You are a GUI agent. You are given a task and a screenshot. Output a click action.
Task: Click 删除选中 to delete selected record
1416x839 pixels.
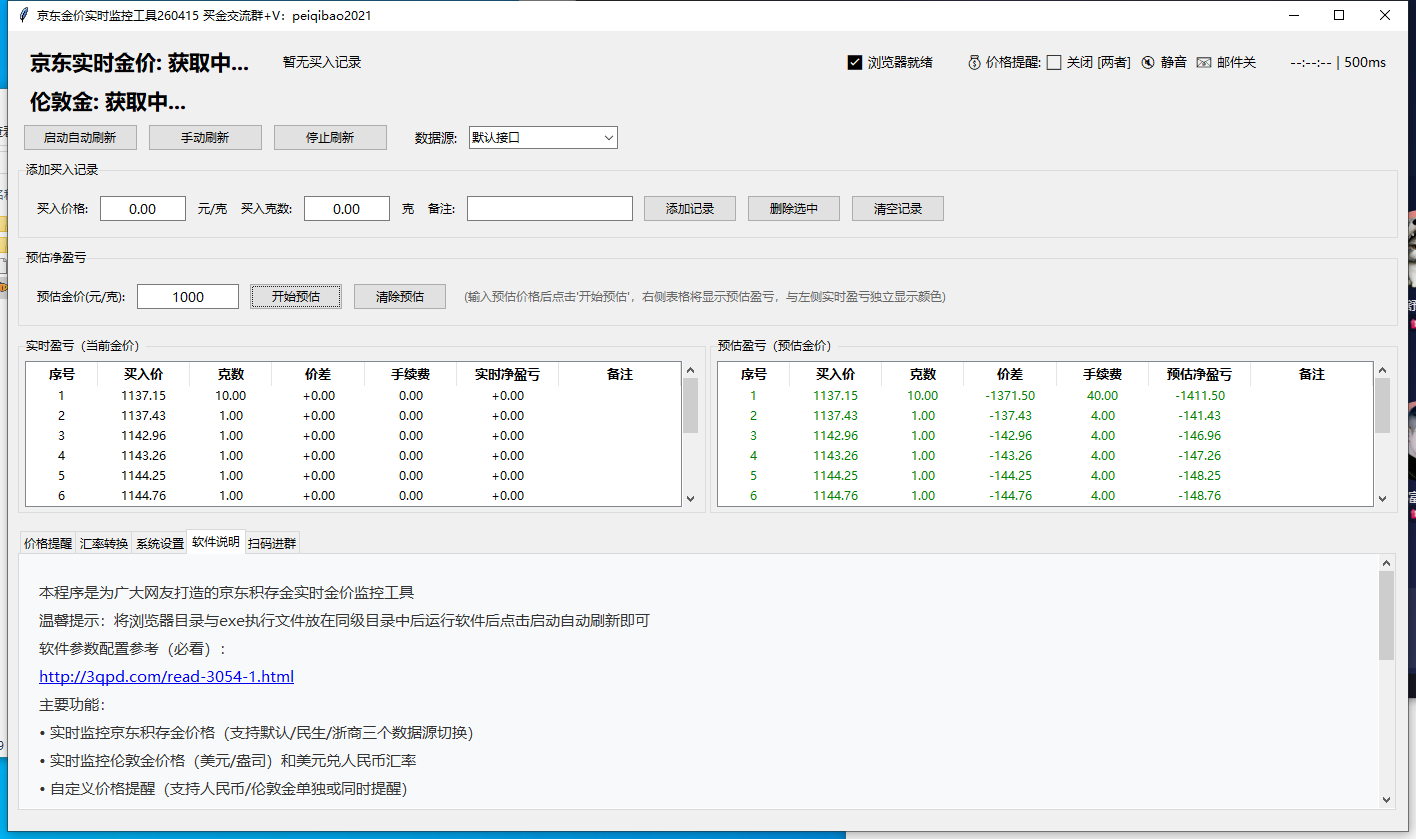[x=793, y=208]
